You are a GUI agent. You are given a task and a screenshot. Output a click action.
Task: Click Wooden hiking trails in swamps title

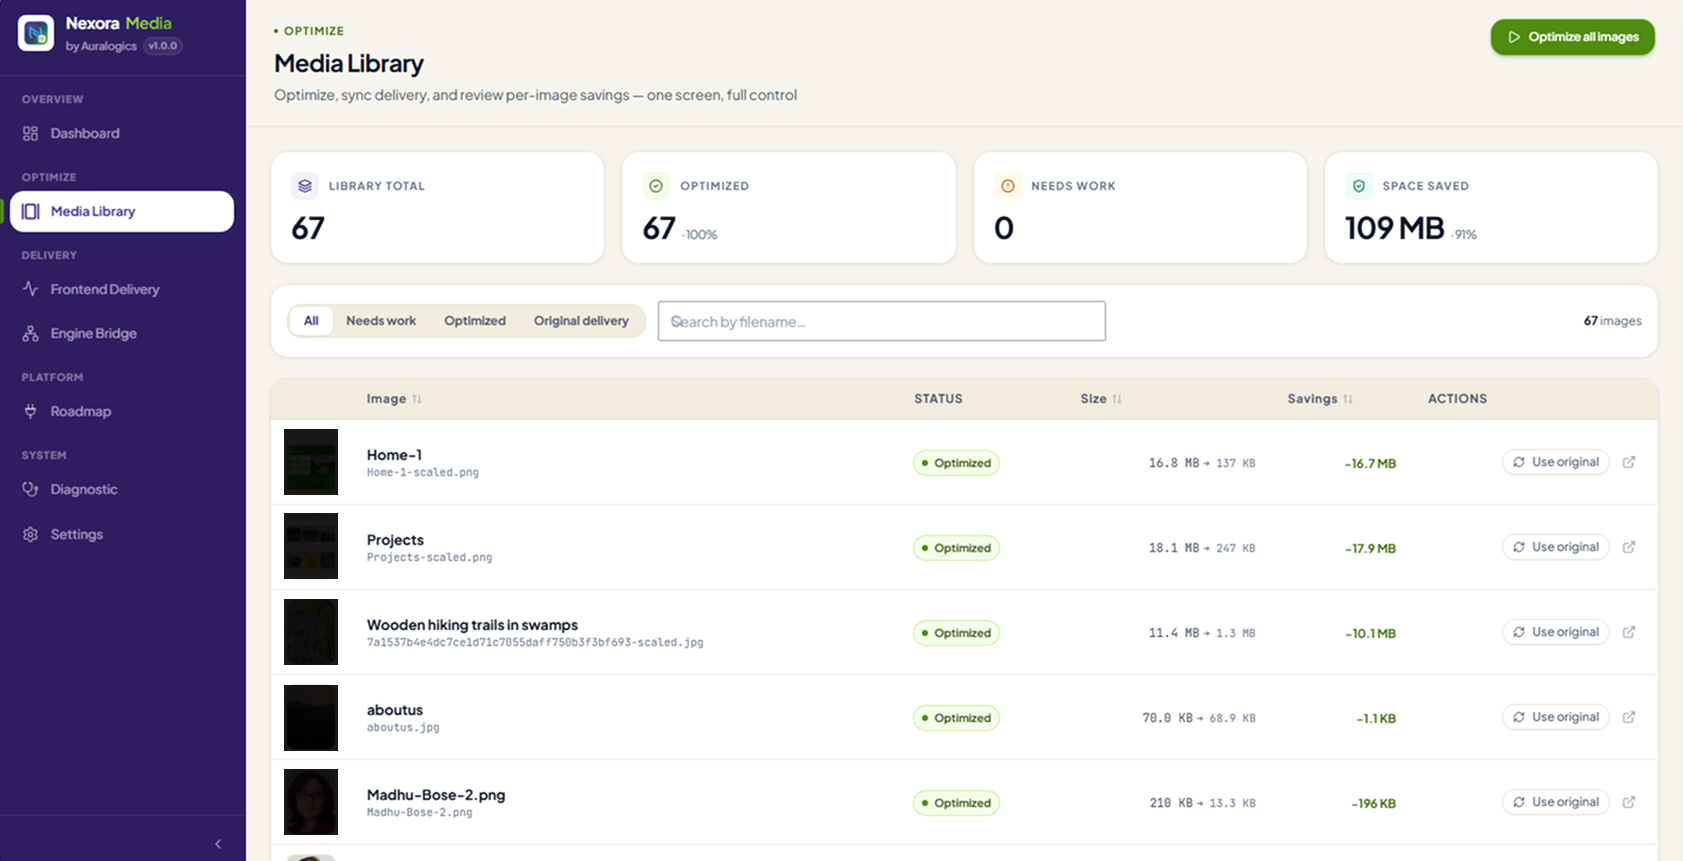472,625
